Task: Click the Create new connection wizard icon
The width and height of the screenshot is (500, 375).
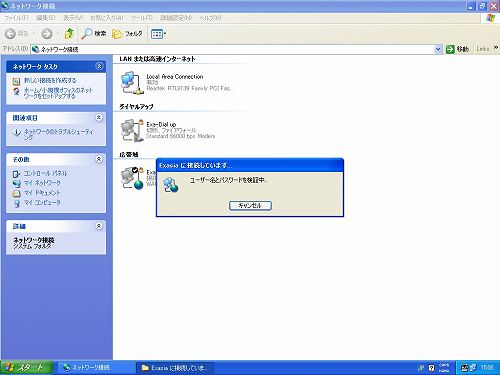Action: pos(16,81)
